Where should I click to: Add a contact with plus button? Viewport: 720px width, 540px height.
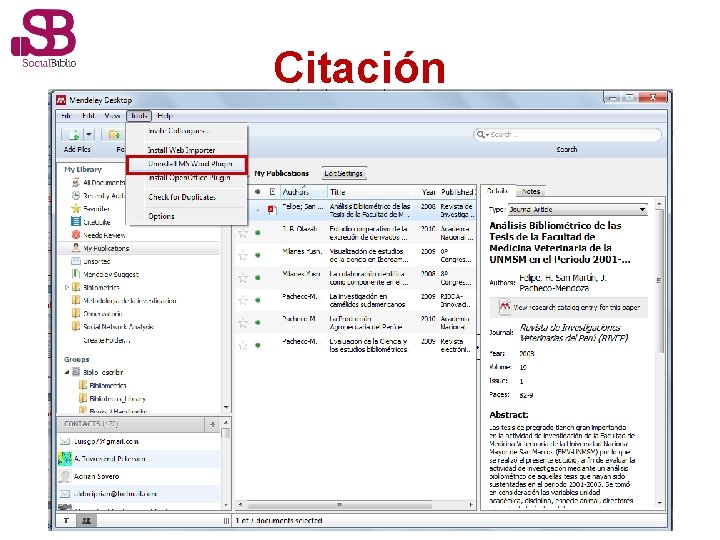pyautogui.click(x=212, y=424)
